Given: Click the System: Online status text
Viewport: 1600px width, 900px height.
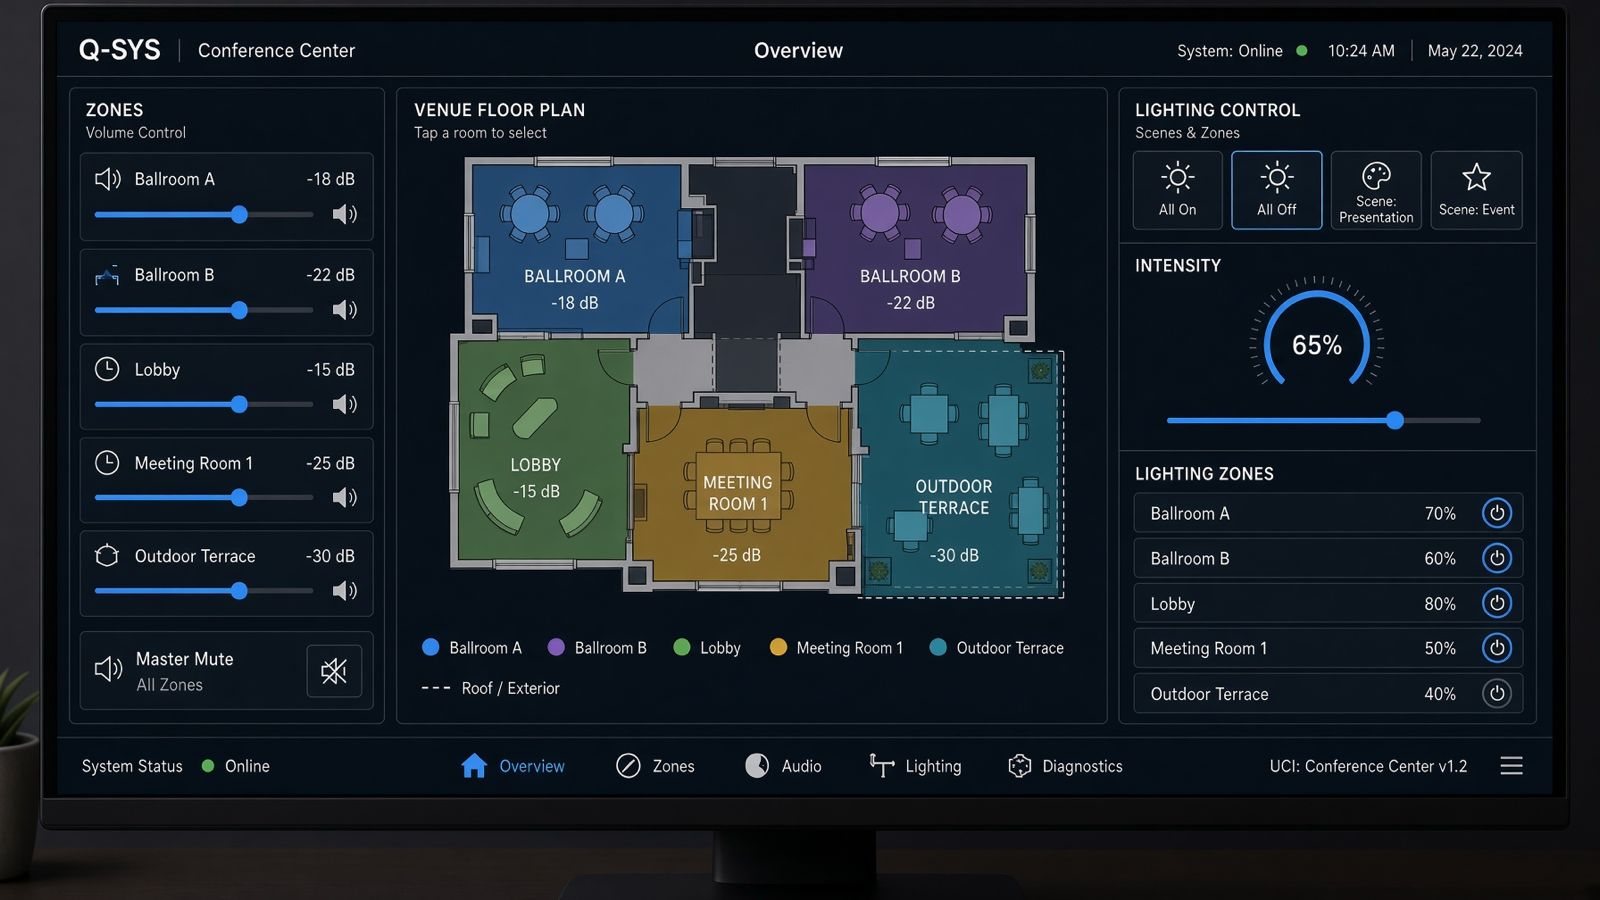Looking at the screenshot, I should (1230, 51).
